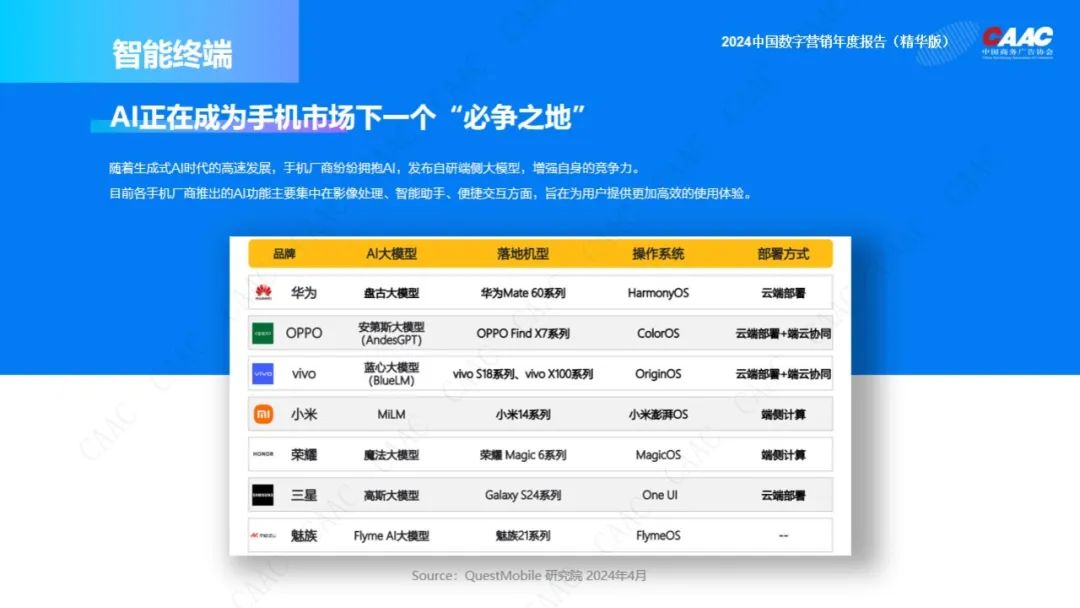Image resolution: width=1080 pixels, height=608 pixels.
Task: Click the vivo S18系列、vivo X100系列 cell
Action: pos(523,374)
